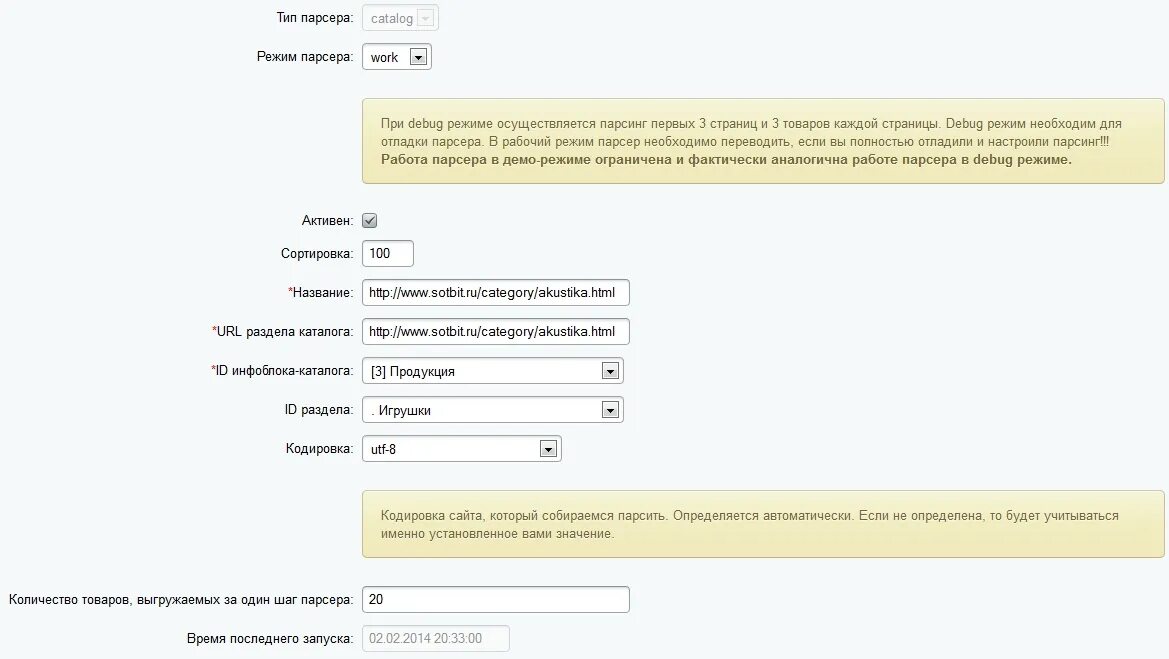Click the 'Тип парсера:' label
This screenshot has height=659, width=1169.
314,18
